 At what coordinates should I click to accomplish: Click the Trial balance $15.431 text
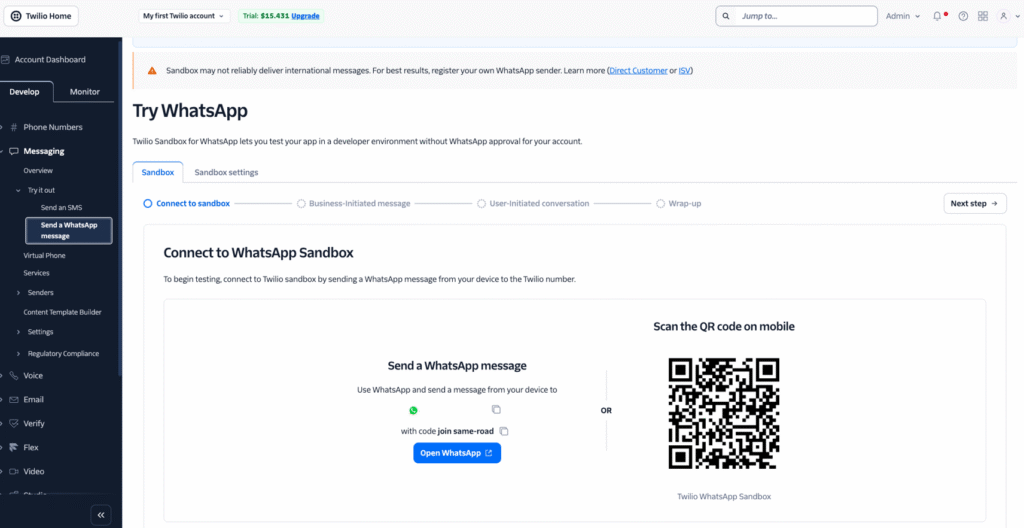point(264,16)
